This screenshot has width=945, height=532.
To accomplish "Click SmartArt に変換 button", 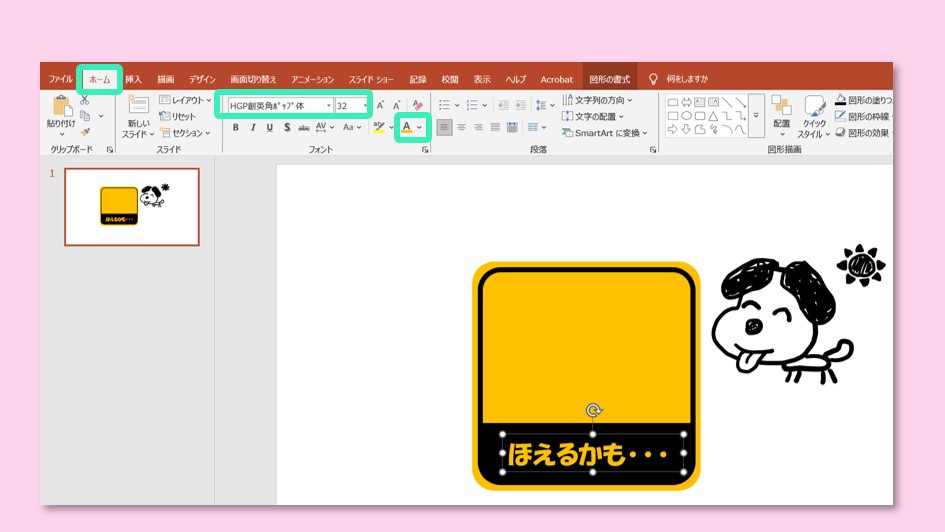I will pos(604,133).
